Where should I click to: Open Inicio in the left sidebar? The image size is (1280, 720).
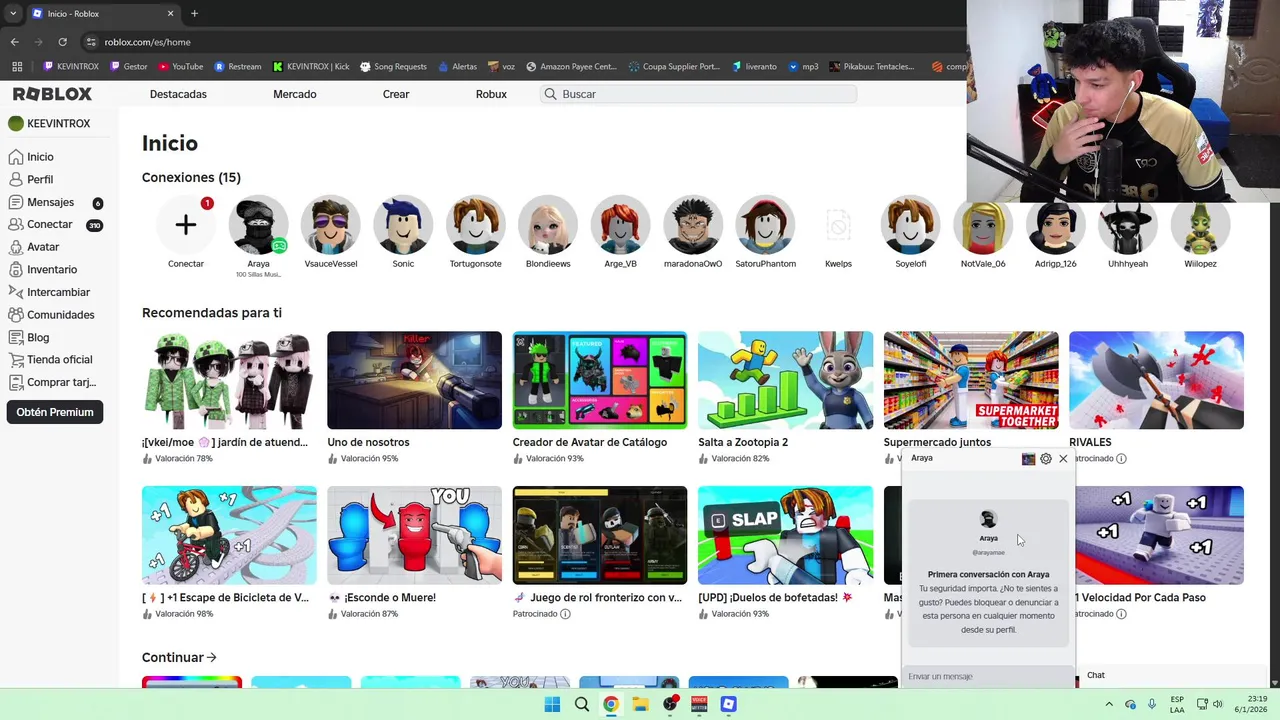pos(31,157)
